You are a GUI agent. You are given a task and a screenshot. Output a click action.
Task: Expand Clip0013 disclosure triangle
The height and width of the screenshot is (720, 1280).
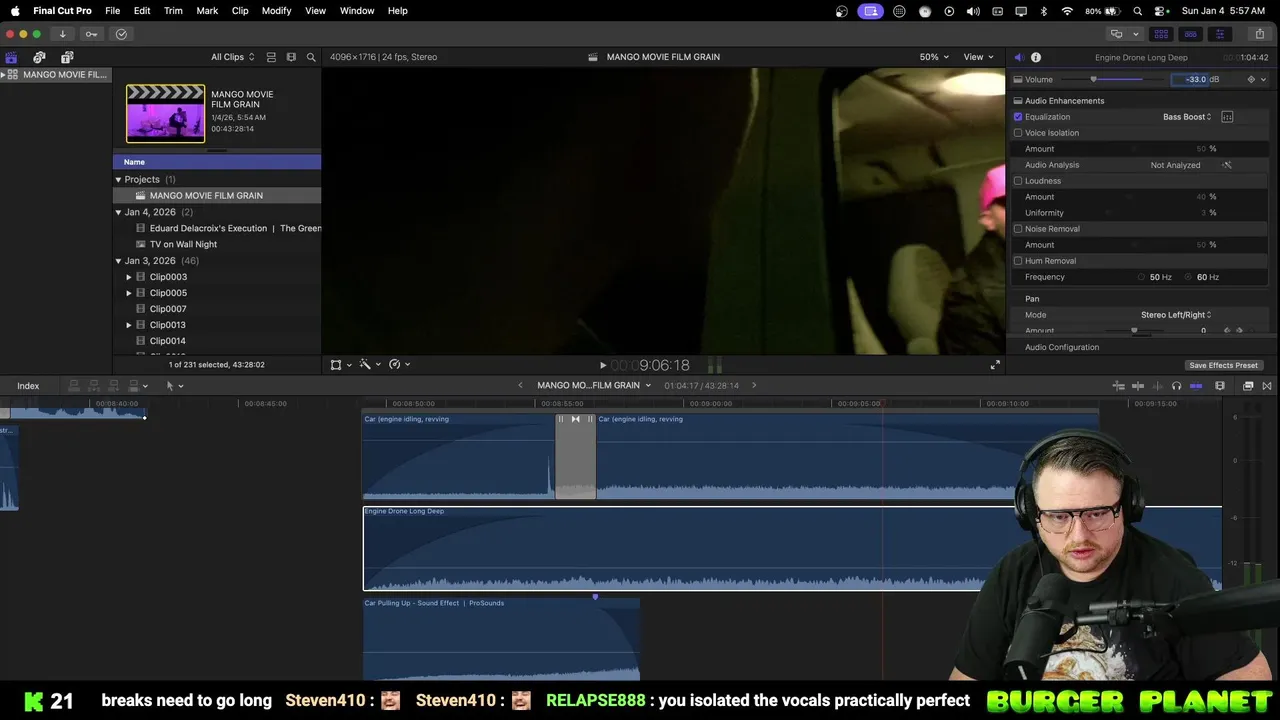click(129, 325)
